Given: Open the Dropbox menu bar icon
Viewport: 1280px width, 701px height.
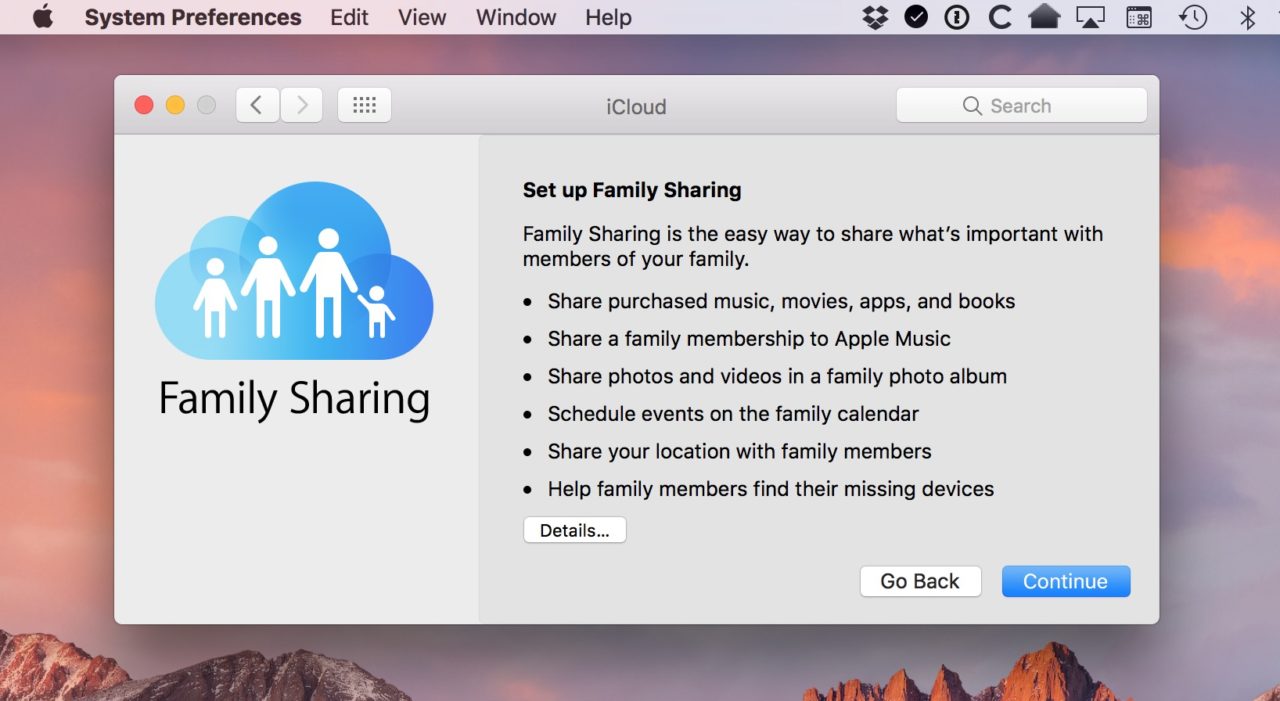Looking at the screenshot, I should pos(875,17).
